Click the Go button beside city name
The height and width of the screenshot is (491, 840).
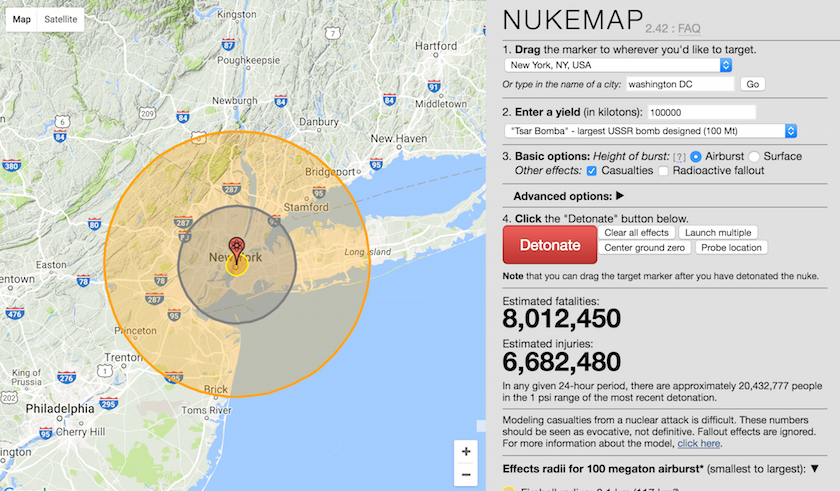tap(753, 85)
